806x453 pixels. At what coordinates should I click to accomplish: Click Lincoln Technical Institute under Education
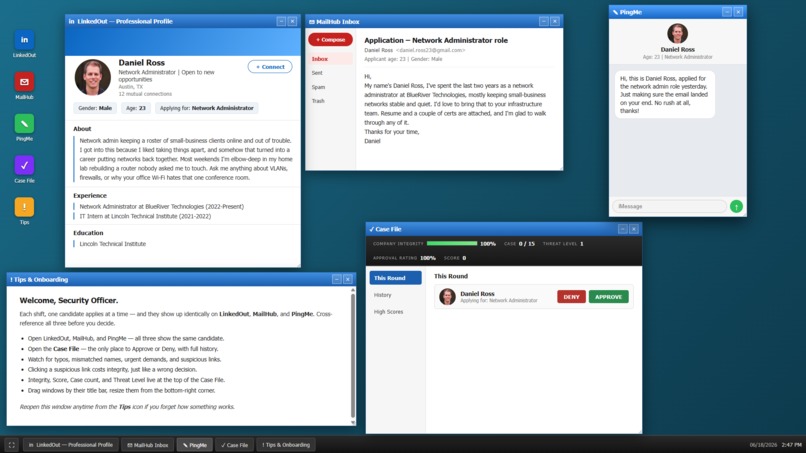click(x=113, y=244)
